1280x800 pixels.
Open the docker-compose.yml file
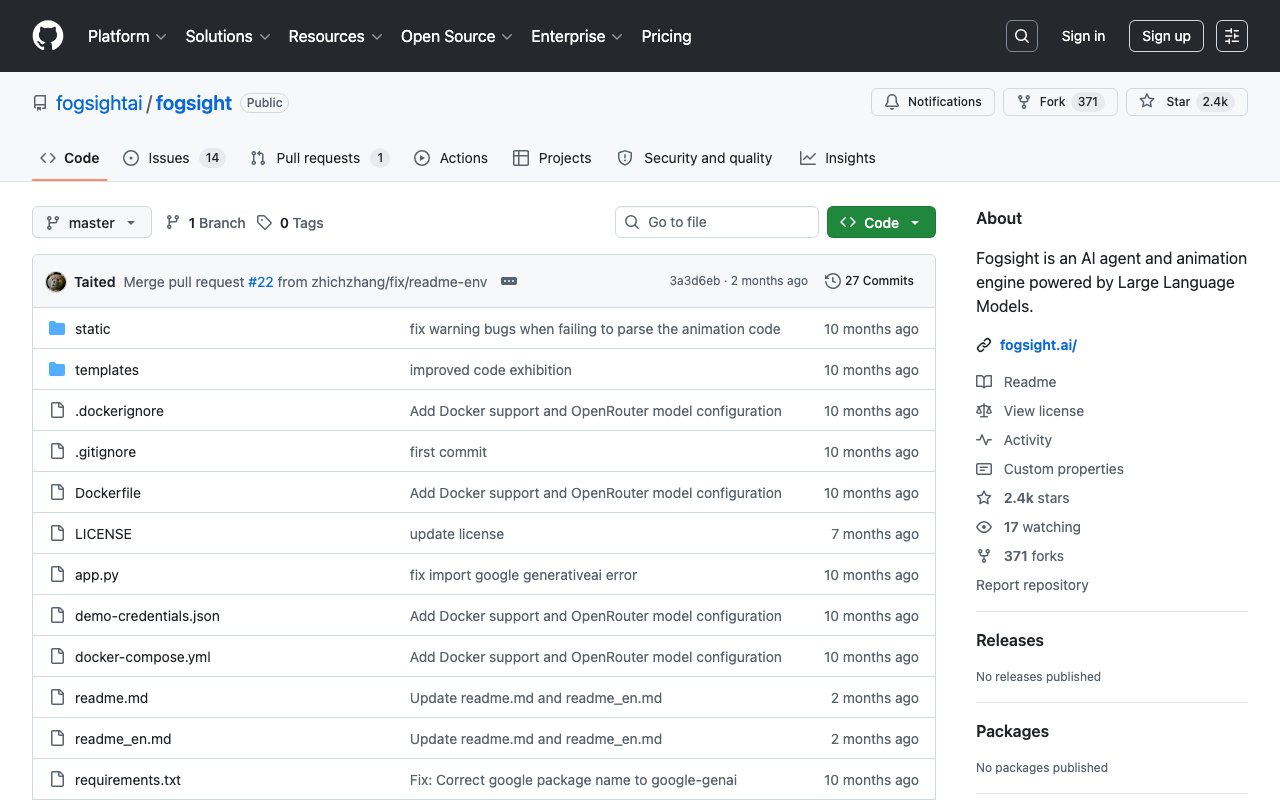(x=143, y=657)
